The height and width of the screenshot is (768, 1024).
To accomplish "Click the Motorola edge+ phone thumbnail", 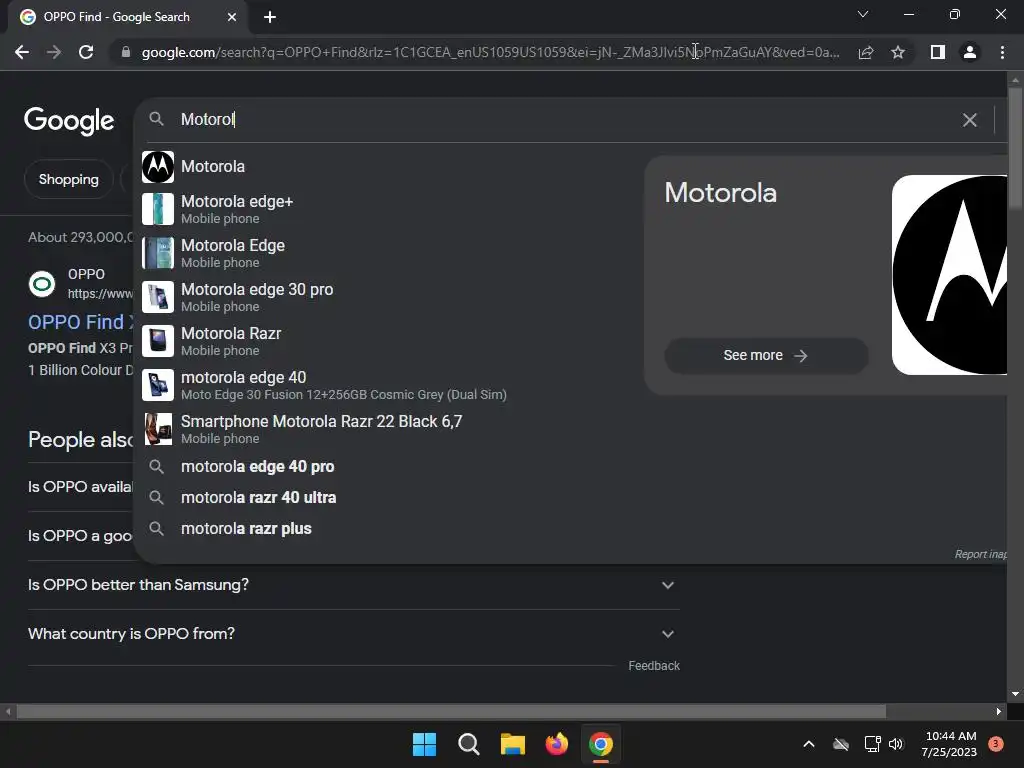I will tap(158, 209).
